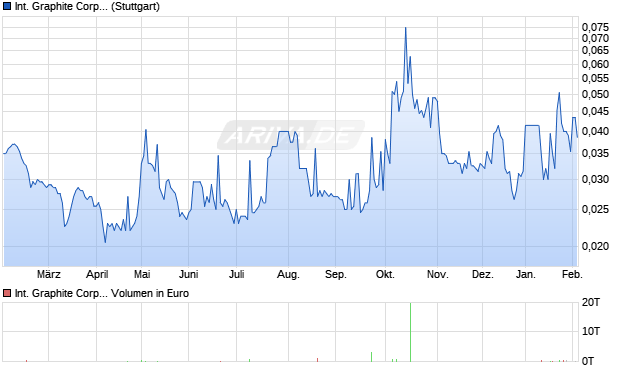Click the 0T volume axis label
This screenshot has height=371, width=620.
pyautogui.click(x=588, y=361)
